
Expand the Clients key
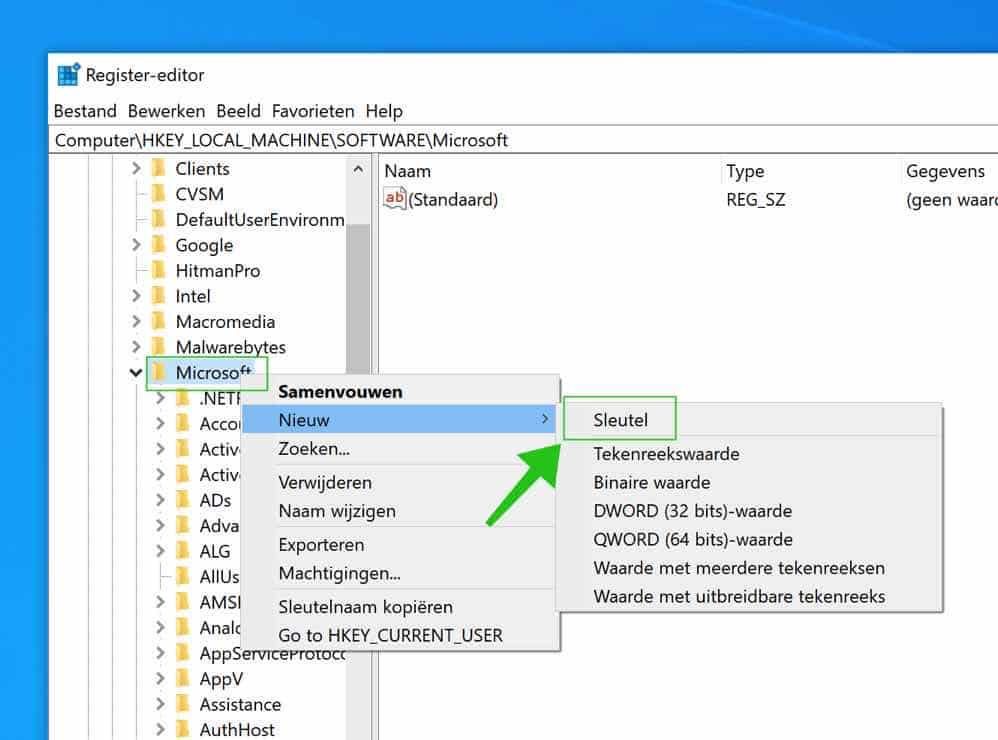click(136, 169)
